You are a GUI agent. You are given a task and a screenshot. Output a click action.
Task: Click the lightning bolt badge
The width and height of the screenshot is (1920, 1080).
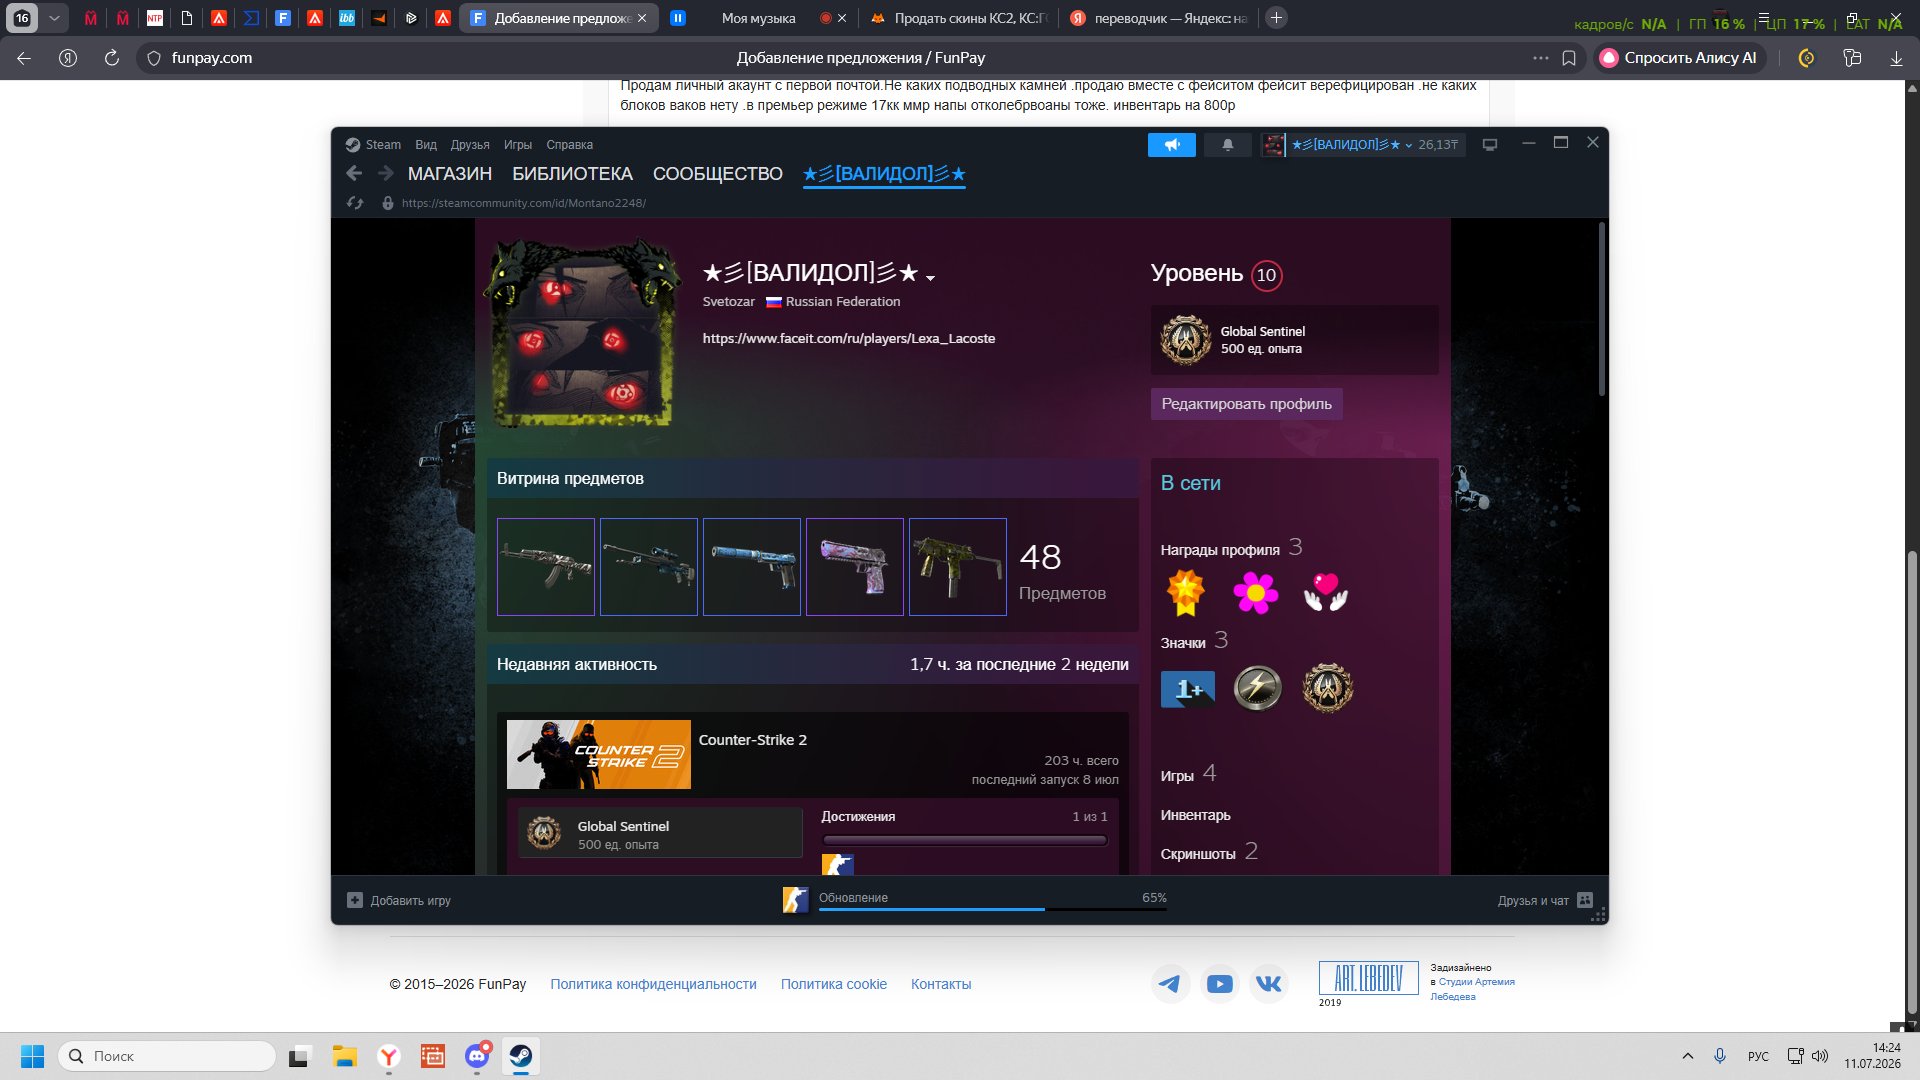coord(1258,688)
